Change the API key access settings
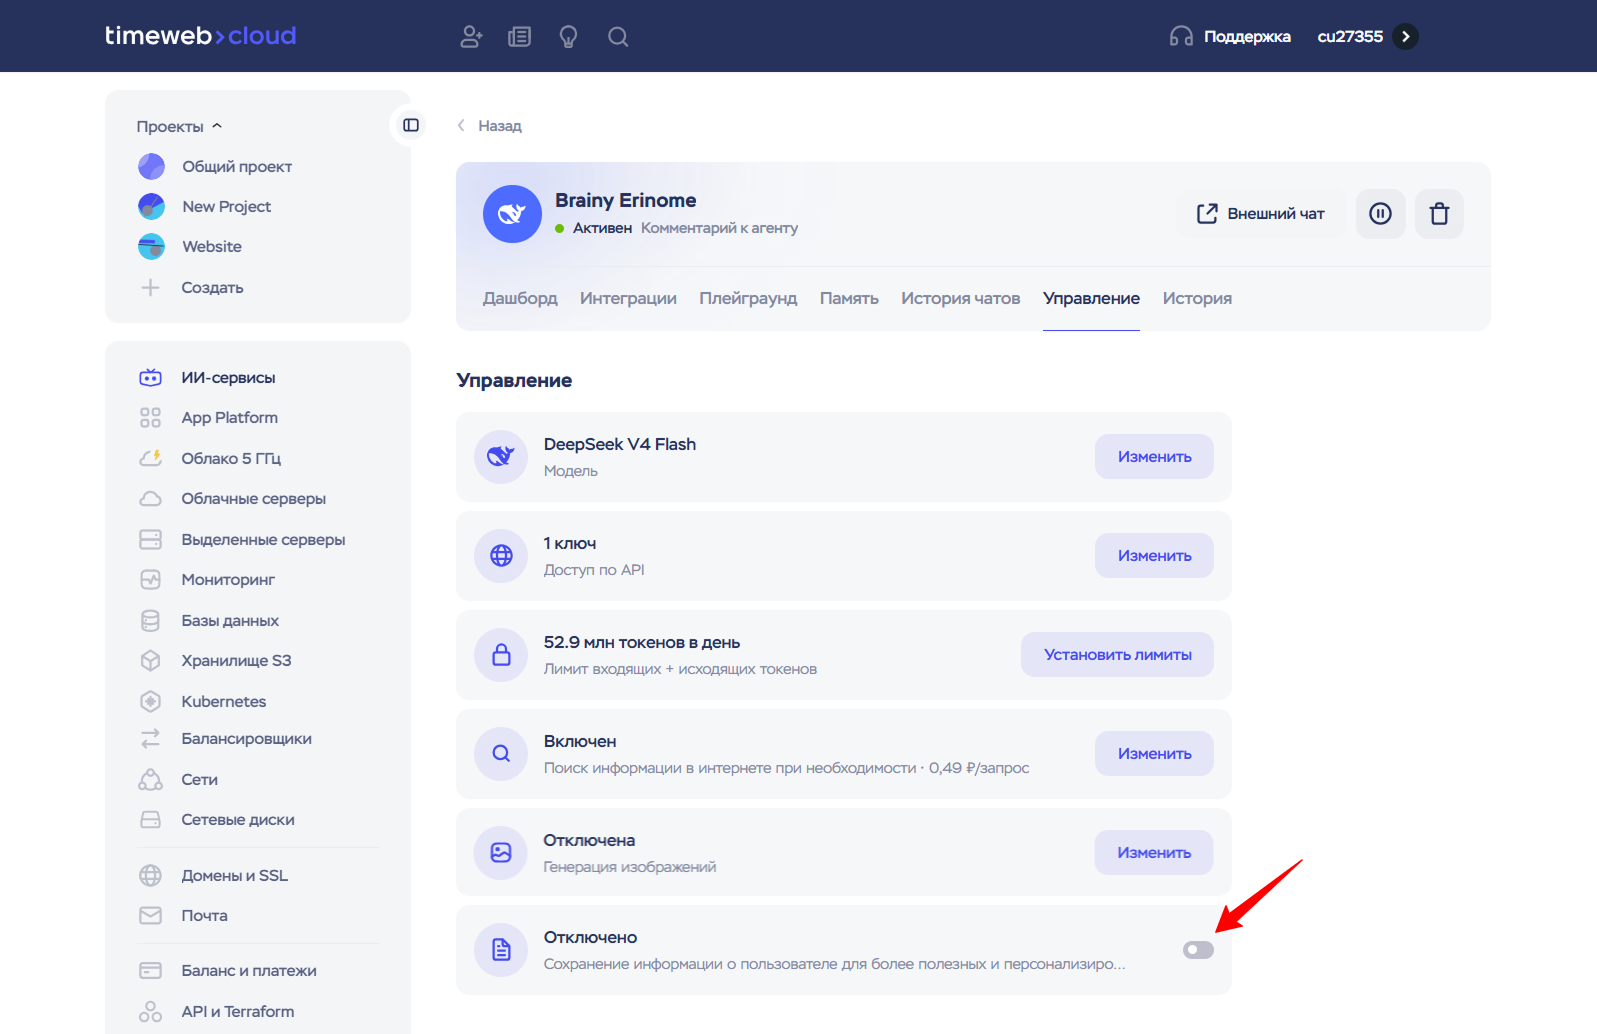Screen dimensions: 1597x1034 click(x=1154, y=556)
